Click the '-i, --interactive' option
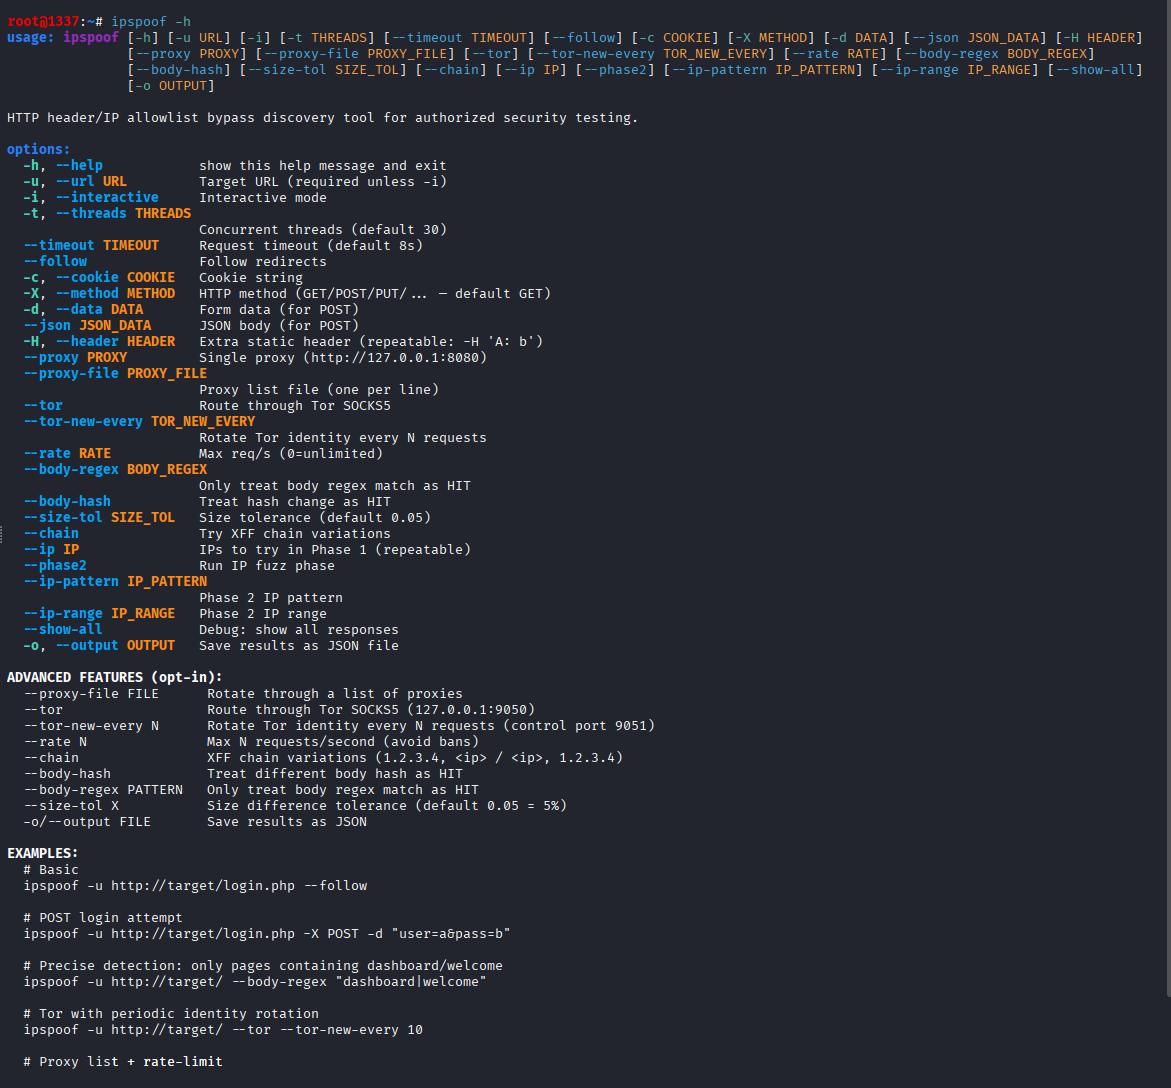 point(91,197)
